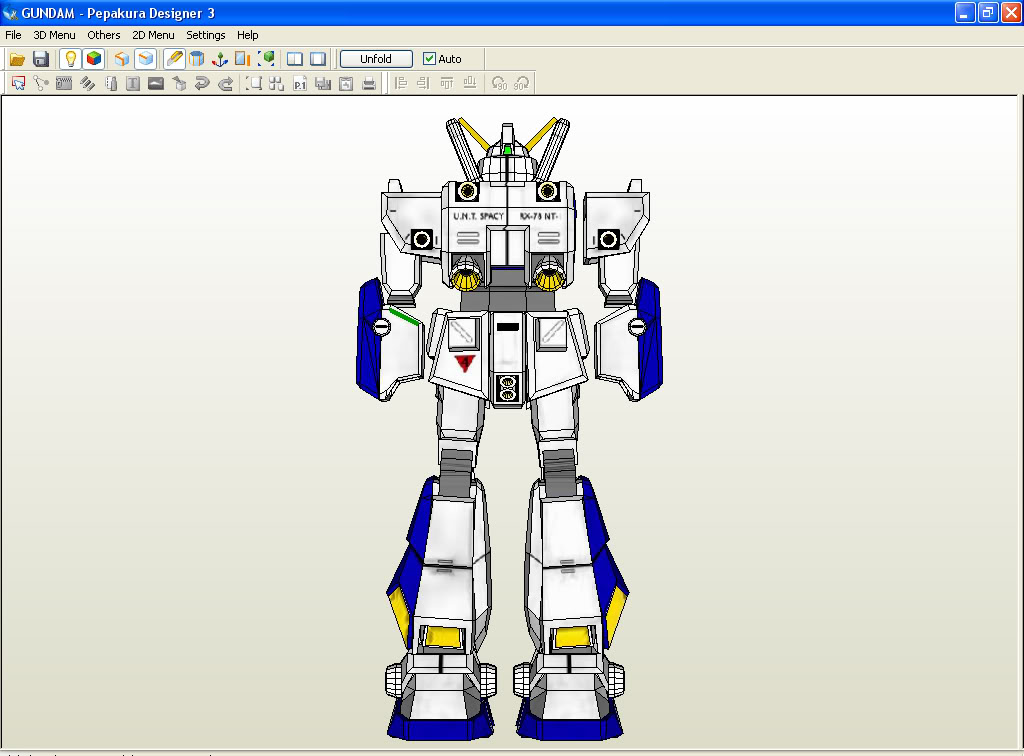Click the U.N.T. SPACY chest marking
This screenshot has width=1024, height=756.
click(x=479, y=216)
